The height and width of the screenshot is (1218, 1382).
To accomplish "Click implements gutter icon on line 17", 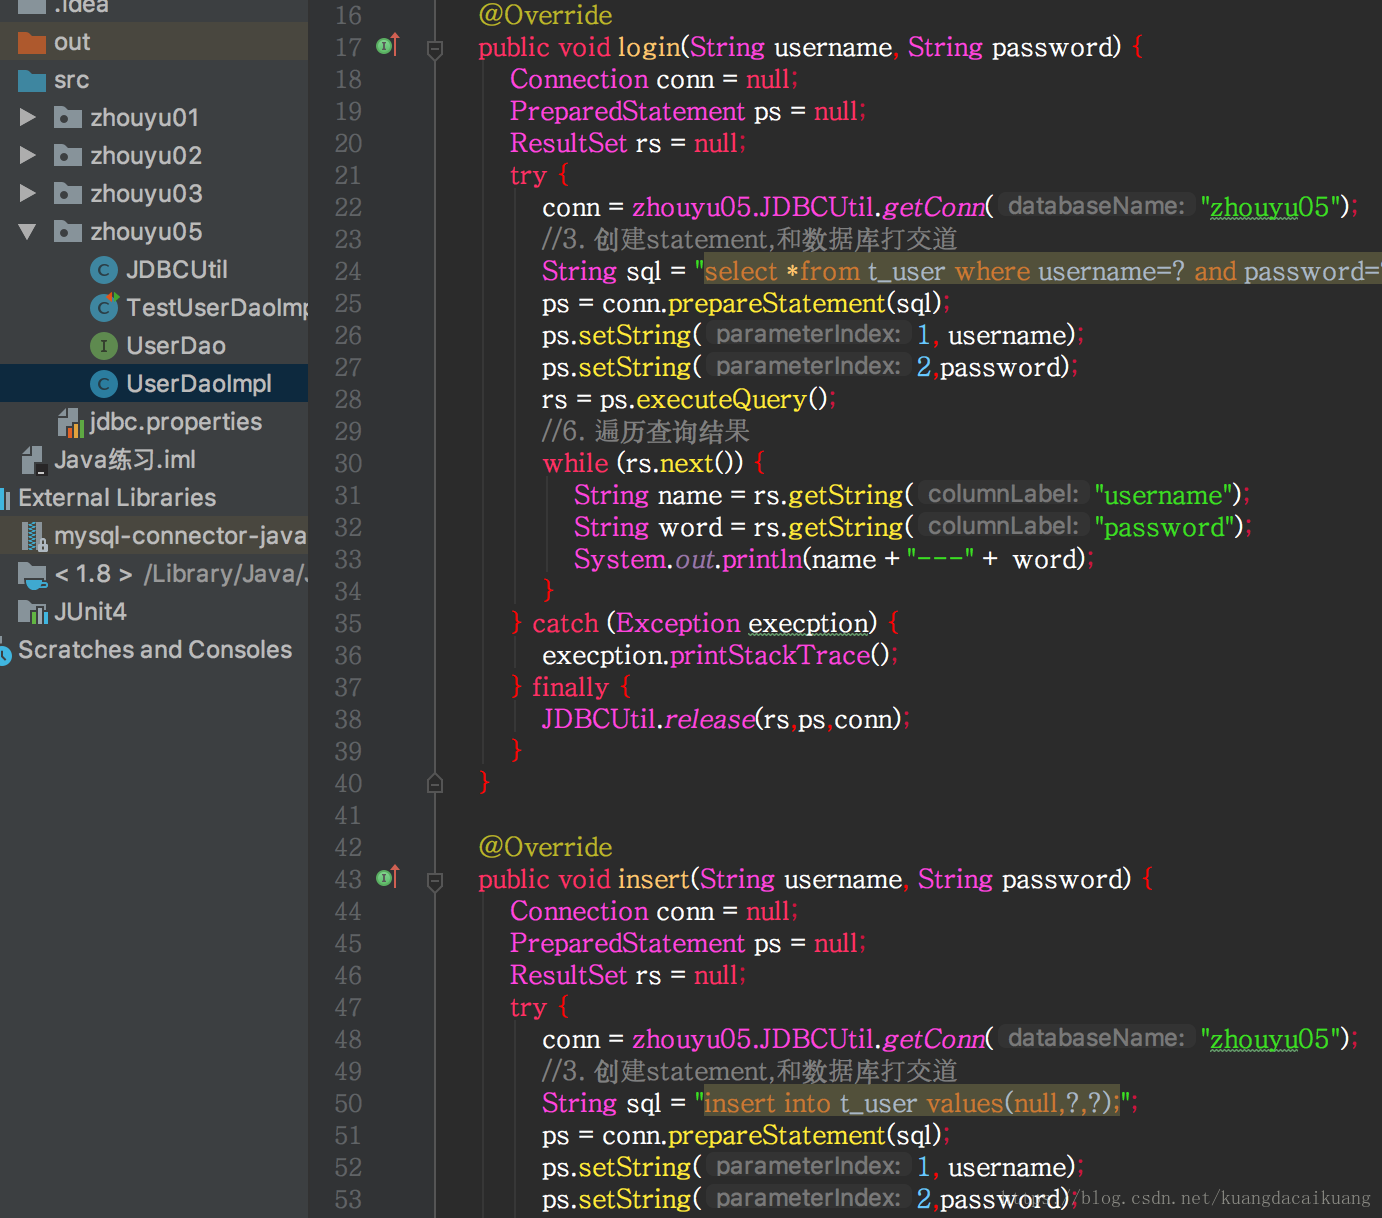I will coord(387,45).
